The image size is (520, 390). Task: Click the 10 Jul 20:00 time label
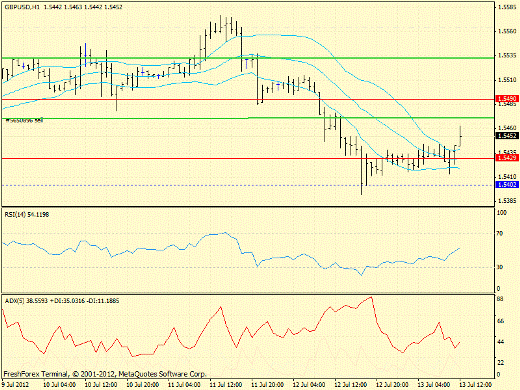pyautogui.click(x=143, y=385)
